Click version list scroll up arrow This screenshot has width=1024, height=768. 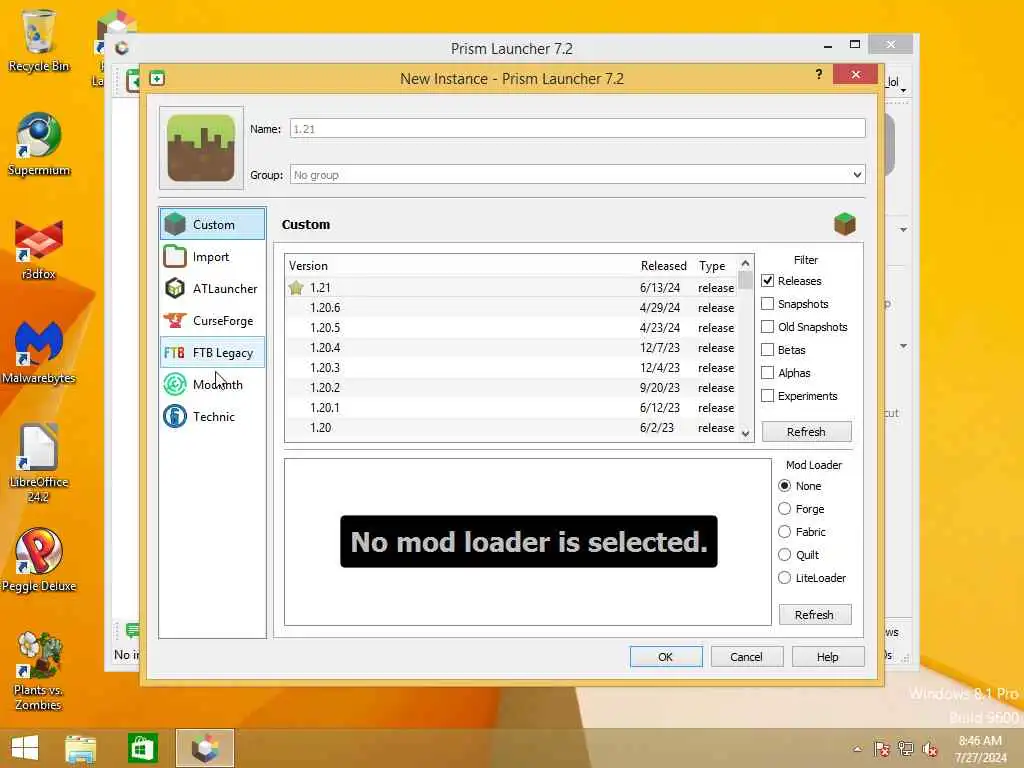[745, 263]
